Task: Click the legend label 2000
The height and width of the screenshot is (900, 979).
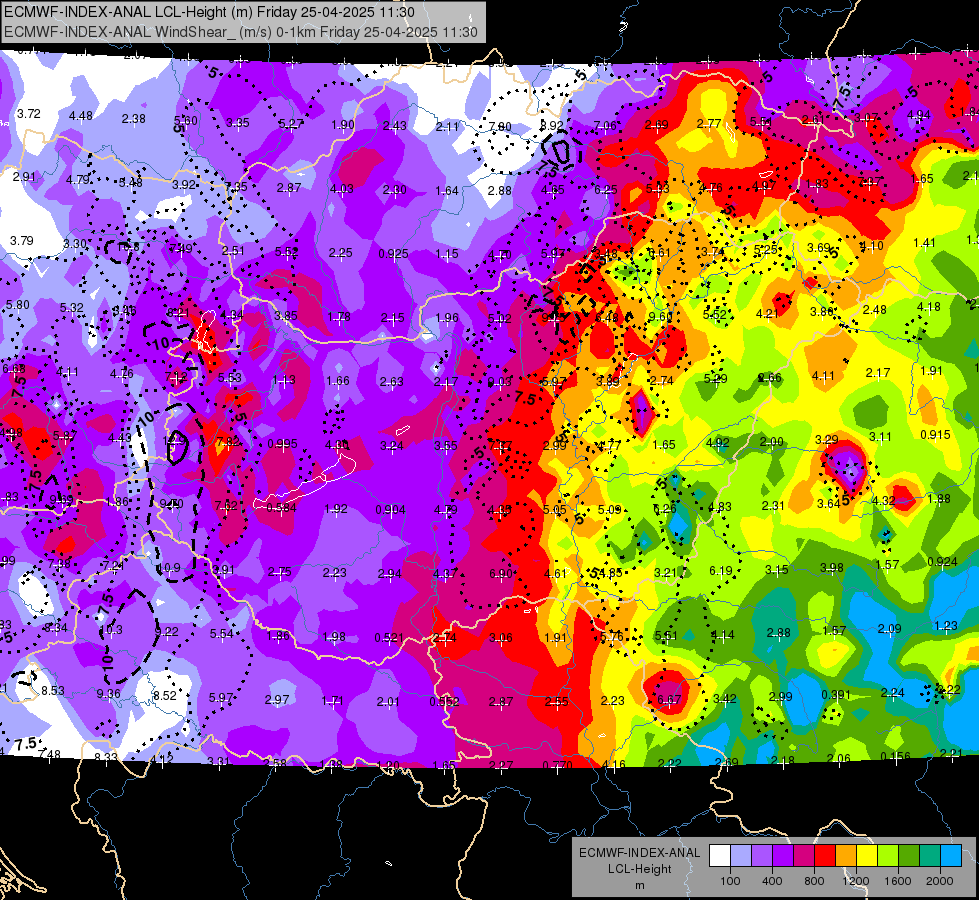Action: click(x=940, y=881)
